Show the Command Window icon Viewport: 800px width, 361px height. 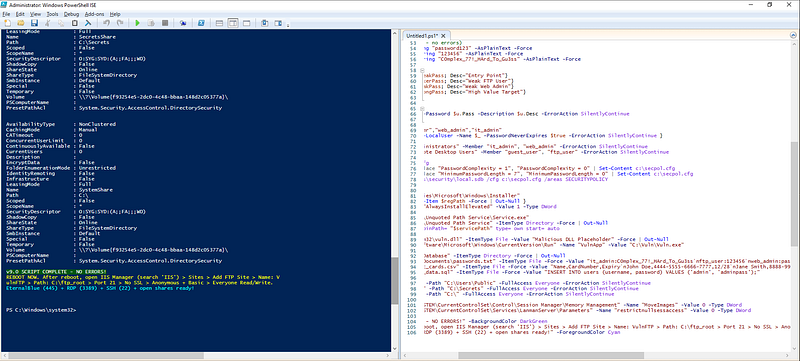coord(265,23)
